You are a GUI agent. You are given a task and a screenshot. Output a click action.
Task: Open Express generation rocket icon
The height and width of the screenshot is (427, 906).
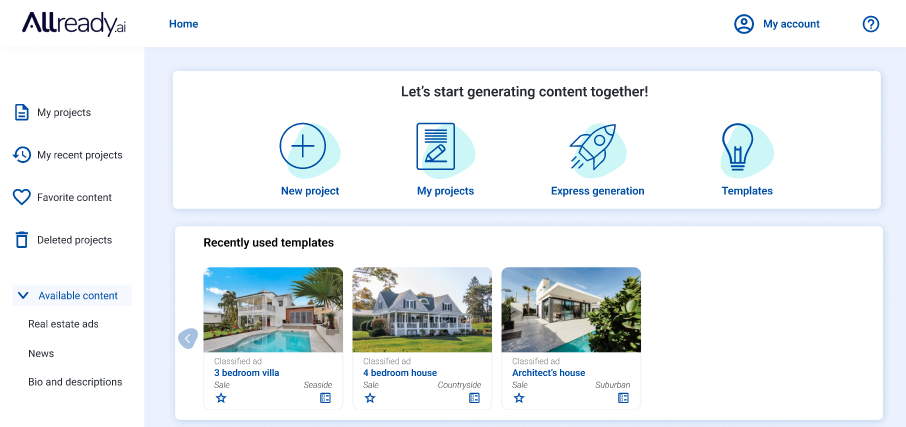click(593, 146)
